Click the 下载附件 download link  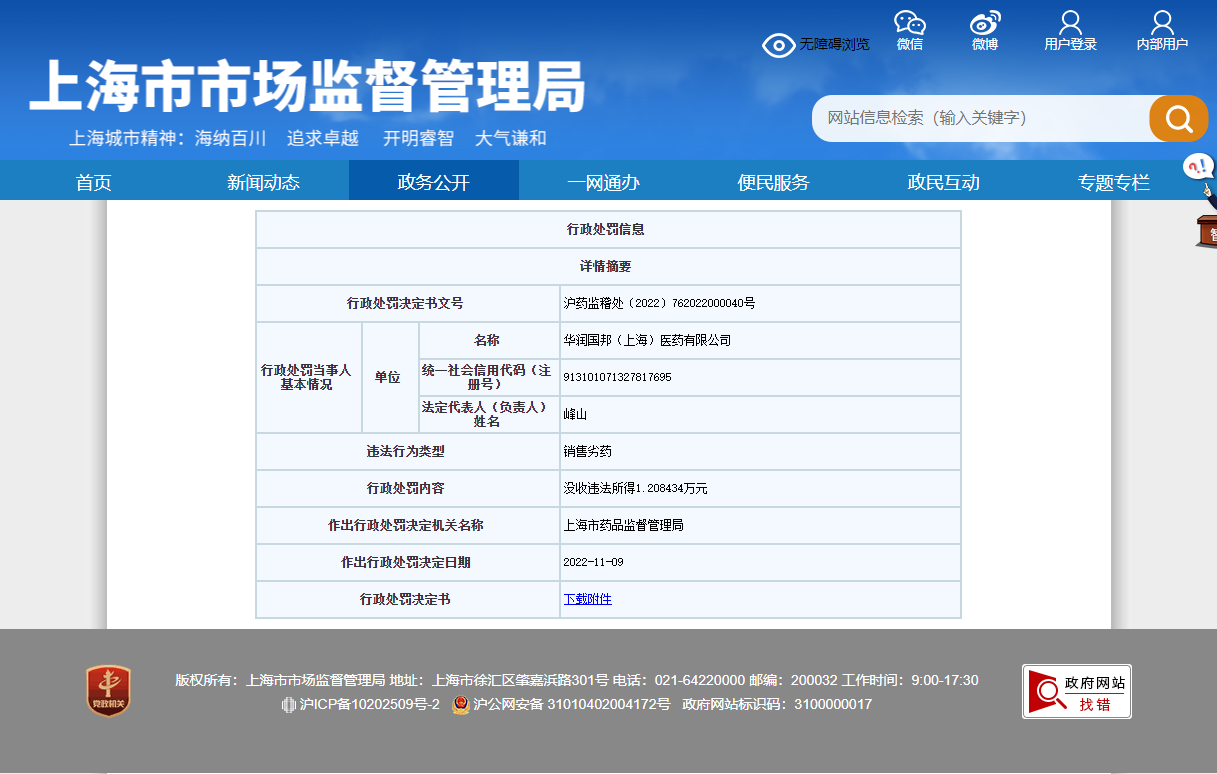point(587,599)
